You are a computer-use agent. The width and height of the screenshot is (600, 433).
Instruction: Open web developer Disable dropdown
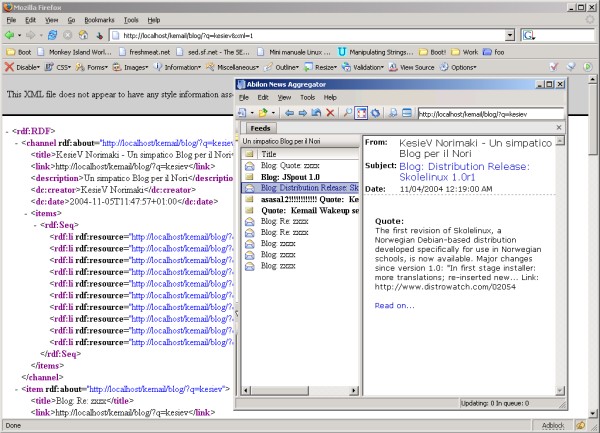22,67
